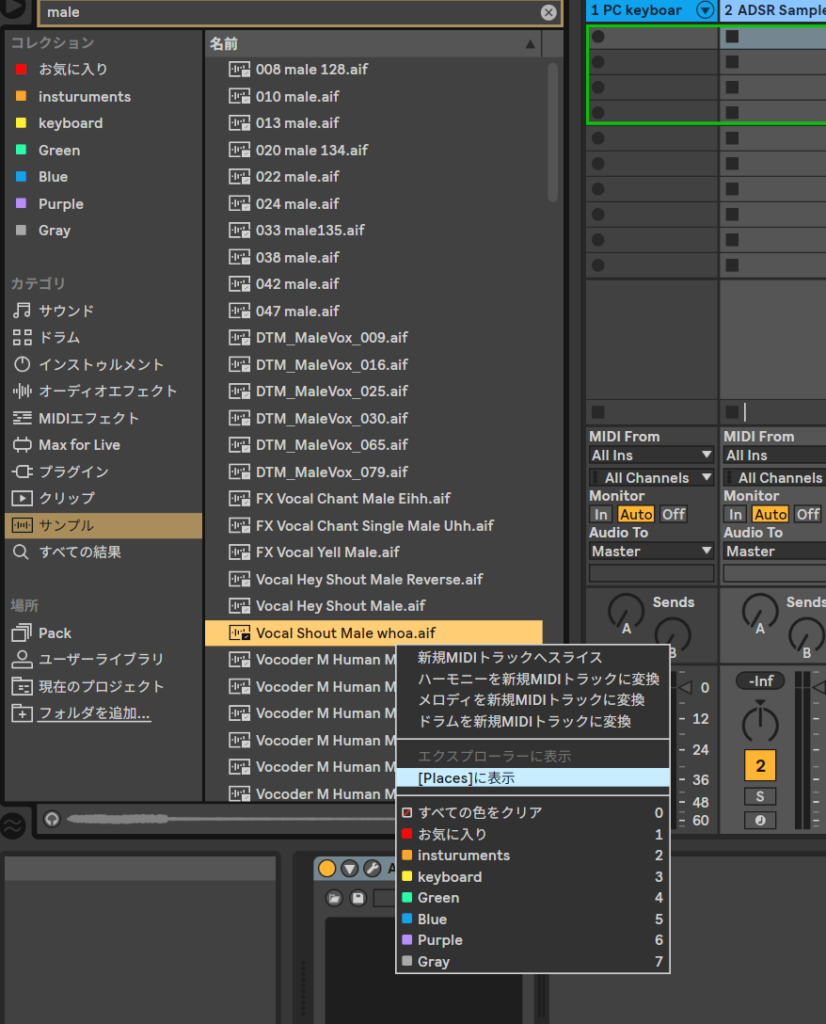Set track 1 Monitor to In
This screenshot has height=1024, width=826.
(x=600, y=514)
